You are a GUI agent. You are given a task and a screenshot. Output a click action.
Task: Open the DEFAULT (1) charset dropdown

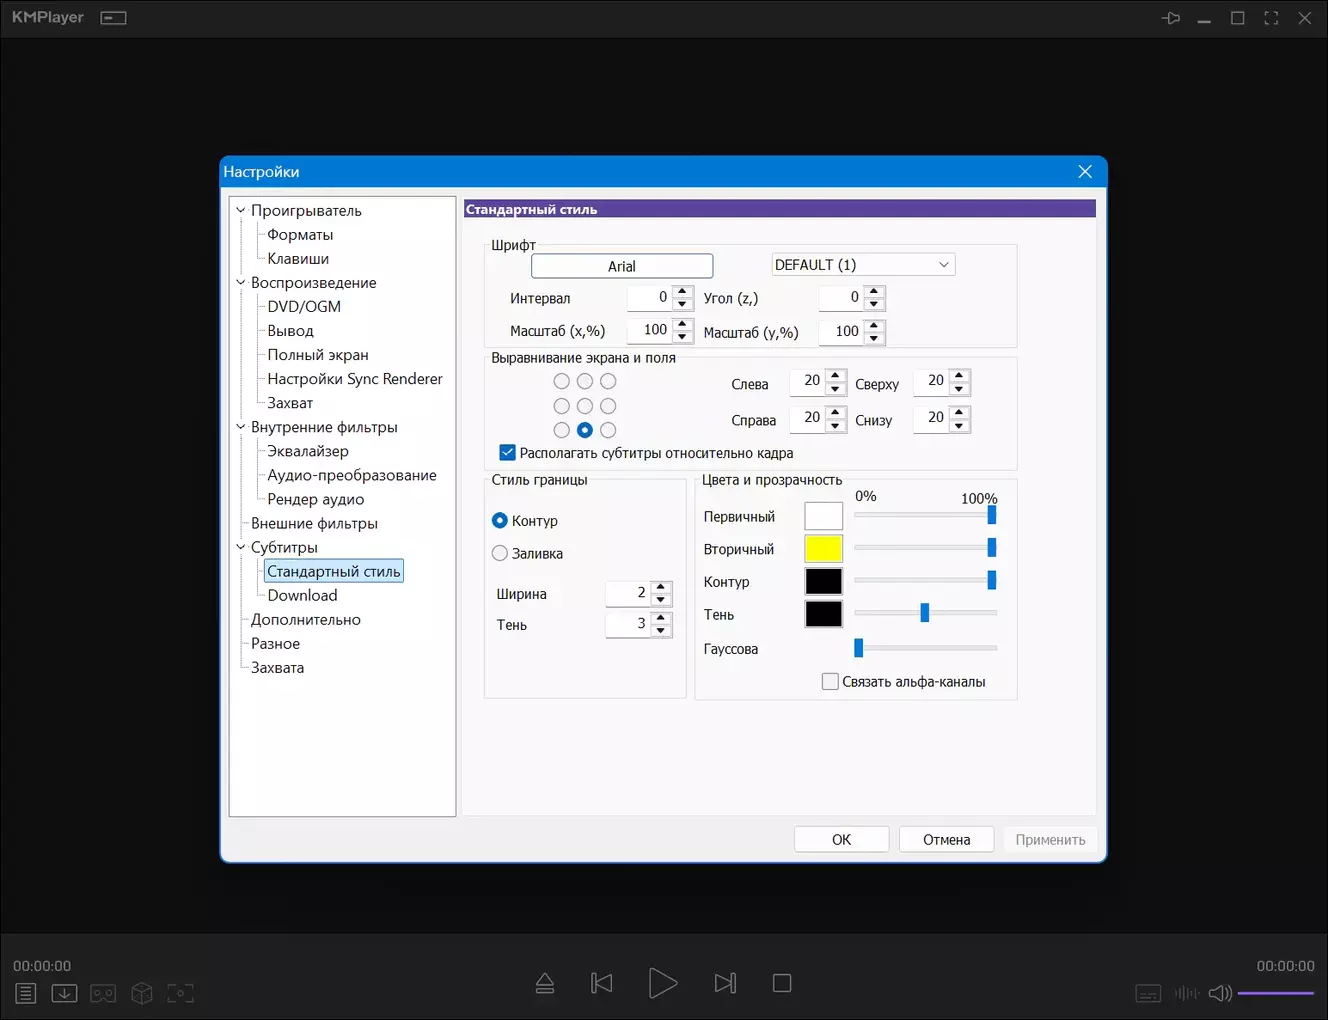(863, 265)
